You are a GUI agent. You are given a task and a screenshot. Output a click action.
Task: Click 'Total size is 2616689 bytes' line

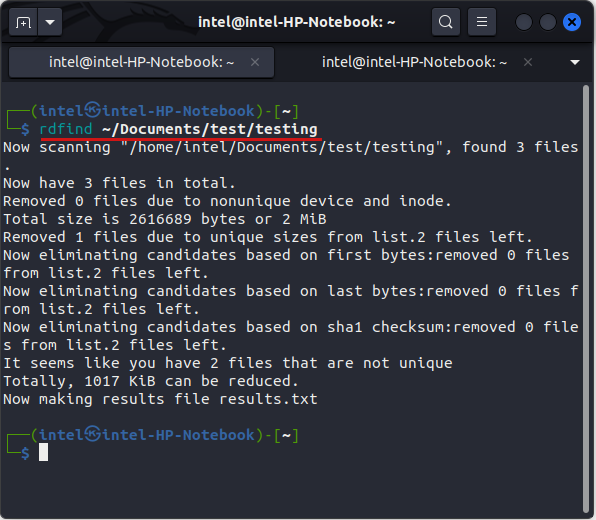165,219
